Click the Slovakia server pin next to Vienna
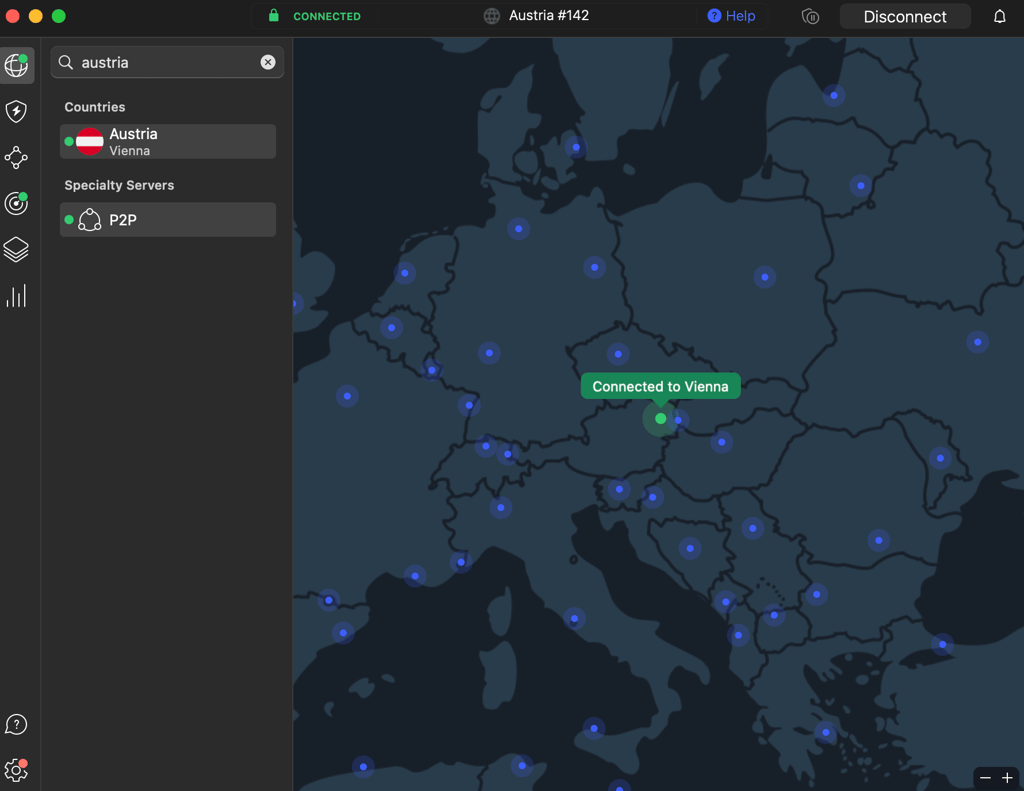This screenshot has height=791, width=1024. [x=679, y=420]
